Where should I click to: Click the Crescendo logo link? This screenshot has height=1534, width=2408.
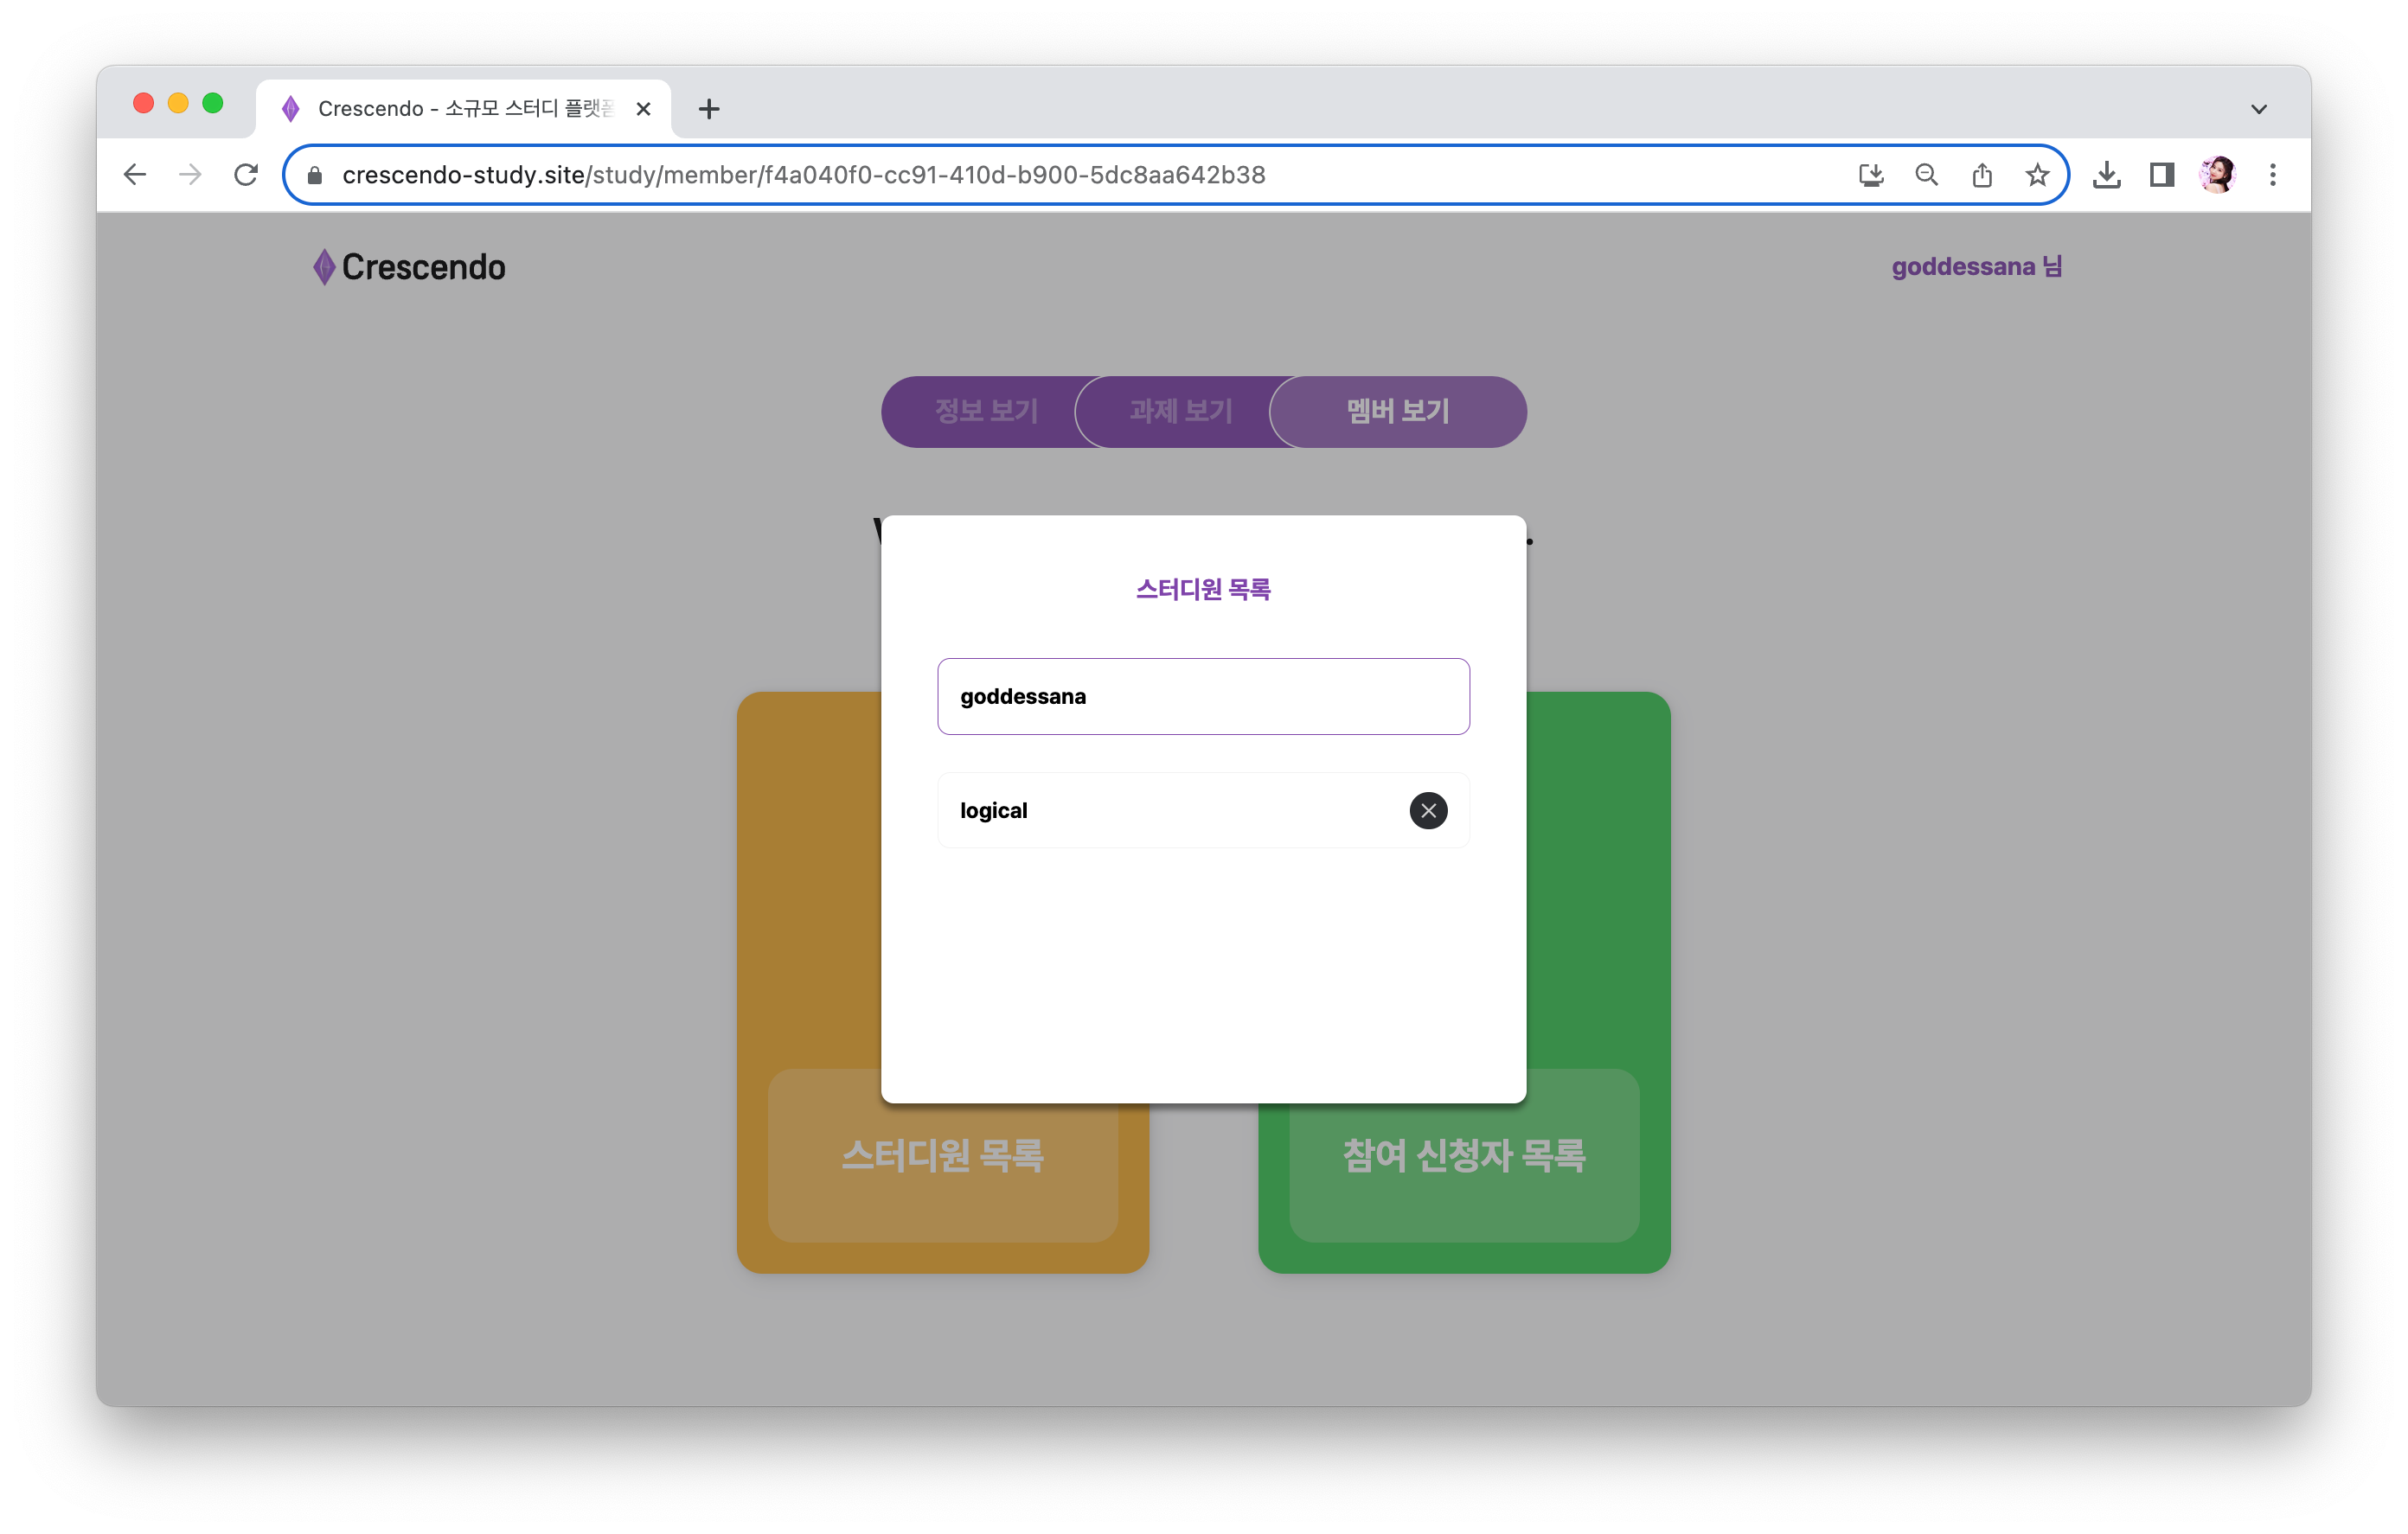click(409, 267)
